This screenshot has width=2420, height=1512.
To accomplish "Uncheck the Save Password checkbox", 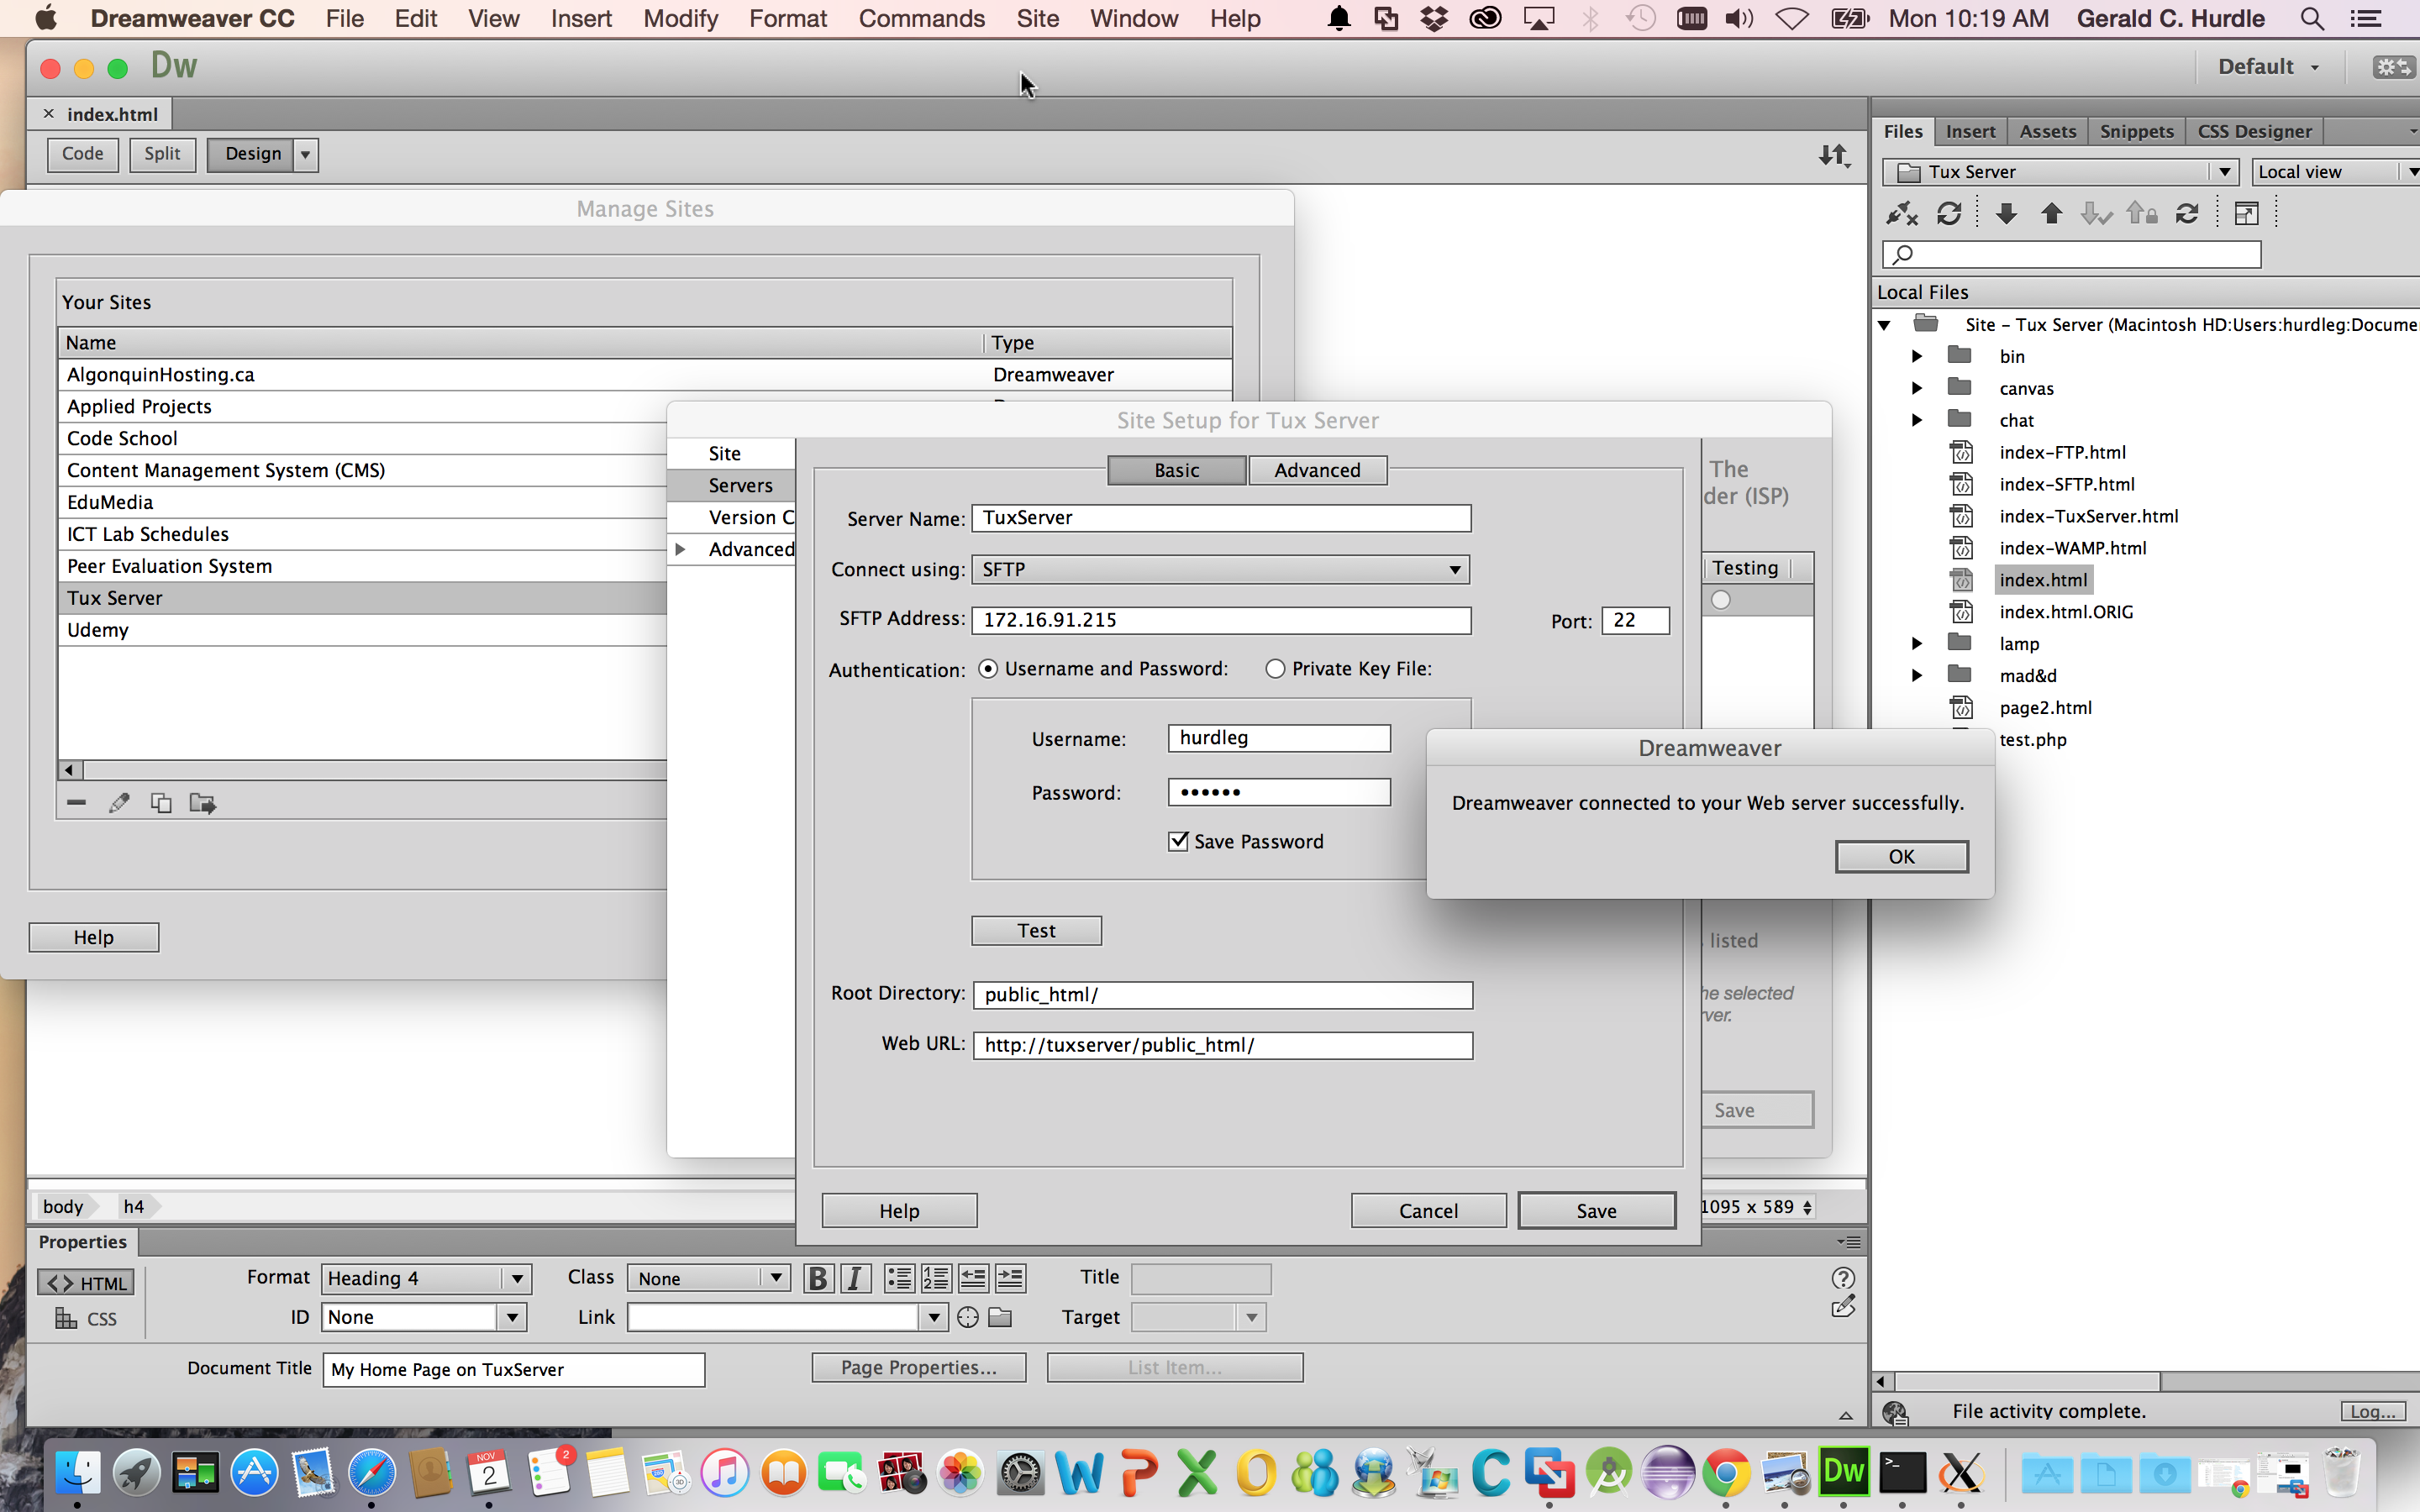I will [1179, 841].
